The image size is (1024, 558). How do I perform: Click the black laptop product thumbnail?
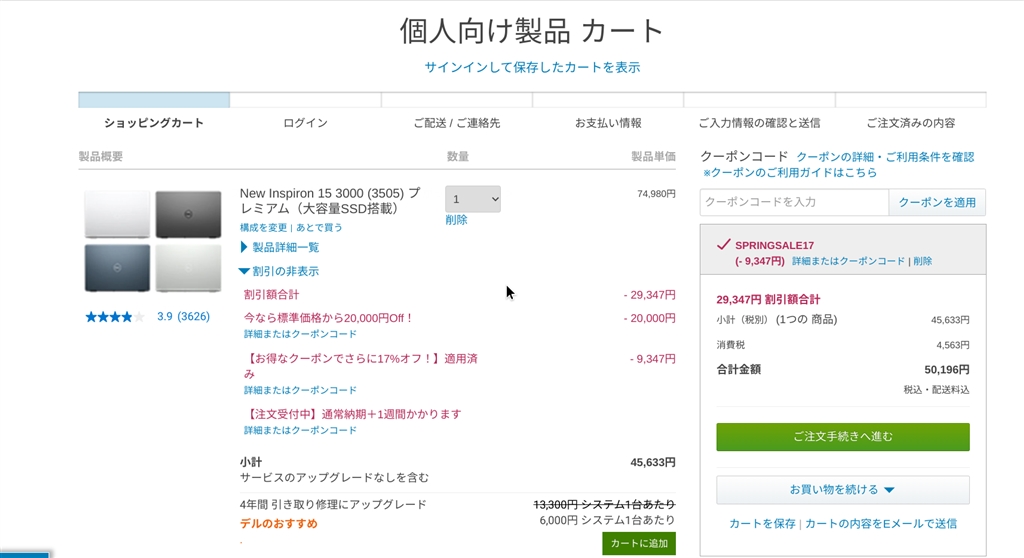pyautogui.click(x=188, y=214)
